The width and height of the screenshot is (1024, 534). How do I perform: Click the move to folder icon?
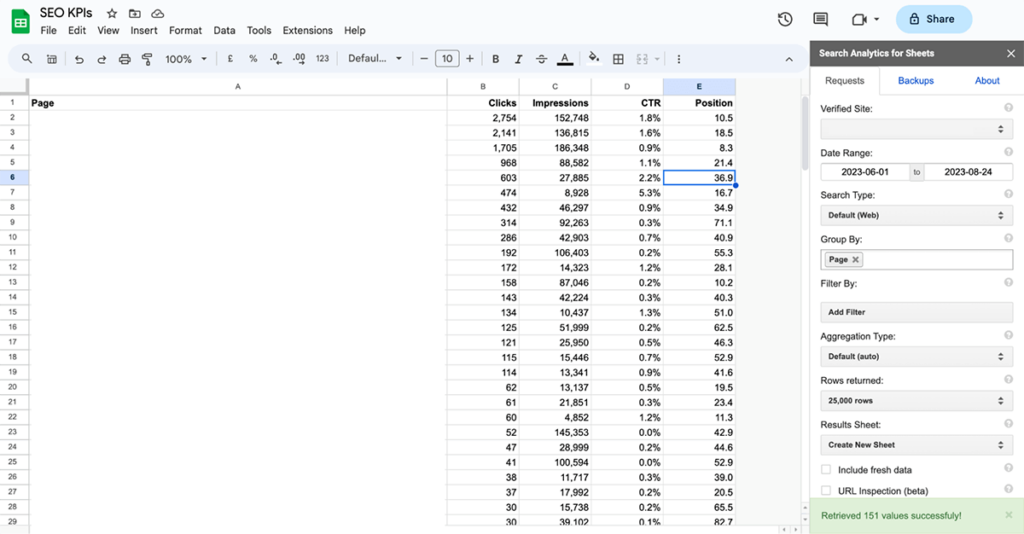(x=135, y=13)
